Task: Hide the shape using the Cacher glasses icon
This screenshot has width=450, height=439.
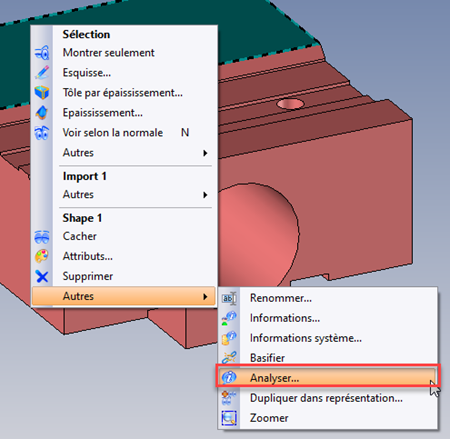Action: [x=42, y=236]
